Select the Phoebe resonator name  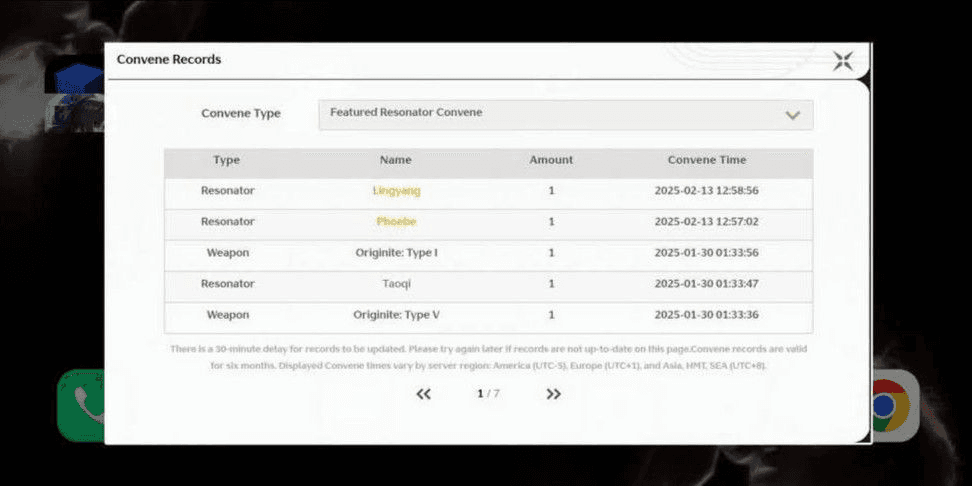point(397,221)
